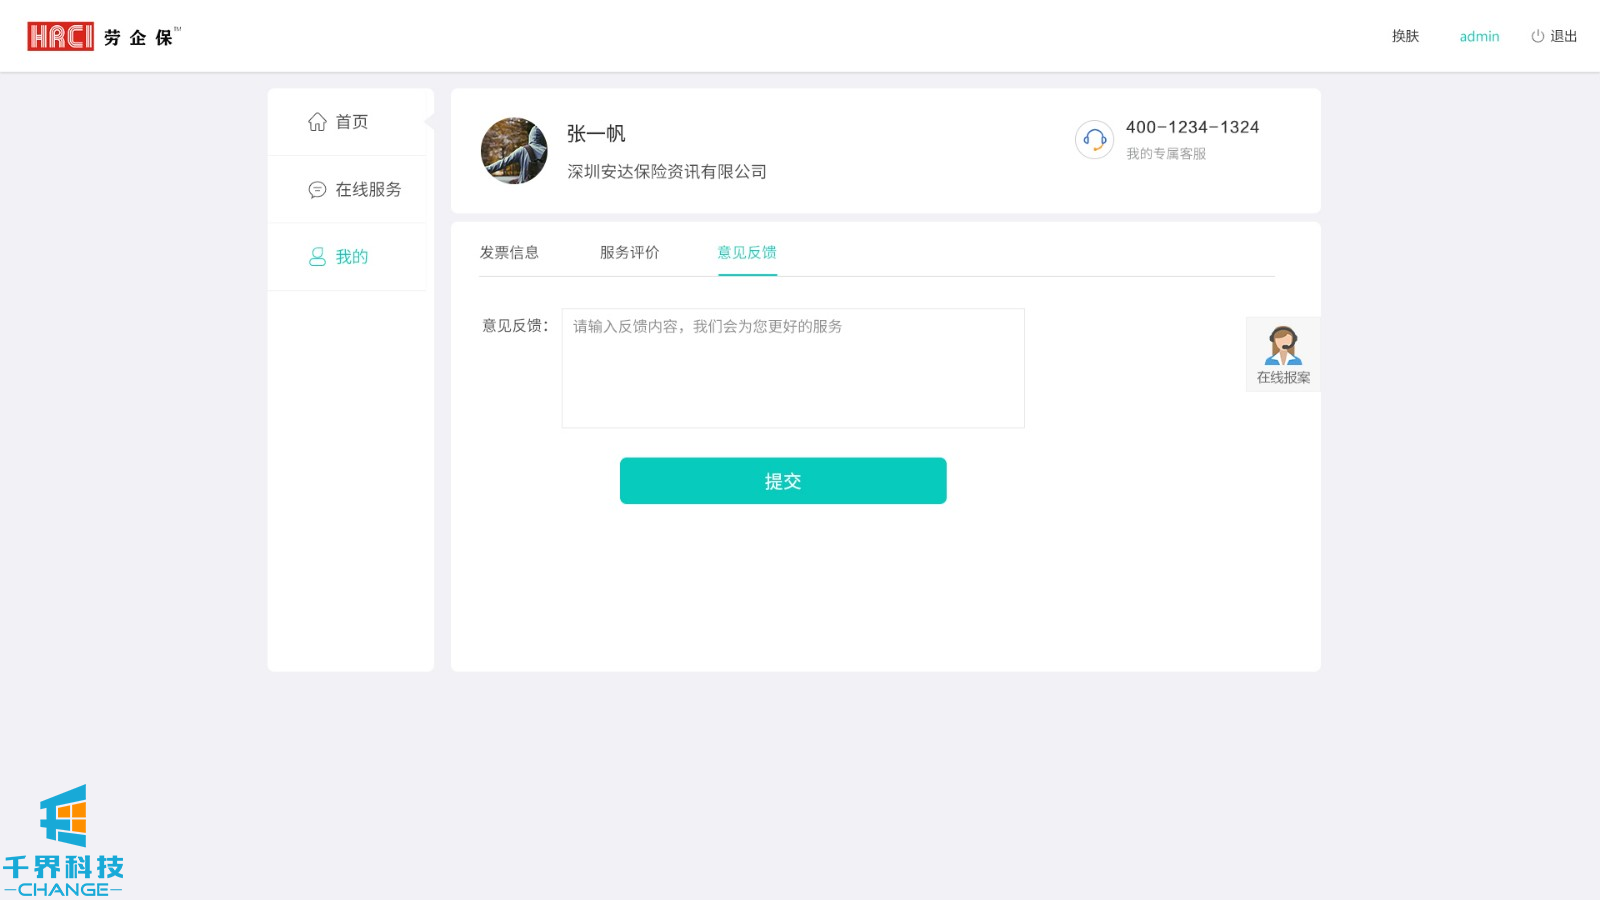
Task: Click the 千界科技 CHANGE watermark logo
Action: pos(63,842)
